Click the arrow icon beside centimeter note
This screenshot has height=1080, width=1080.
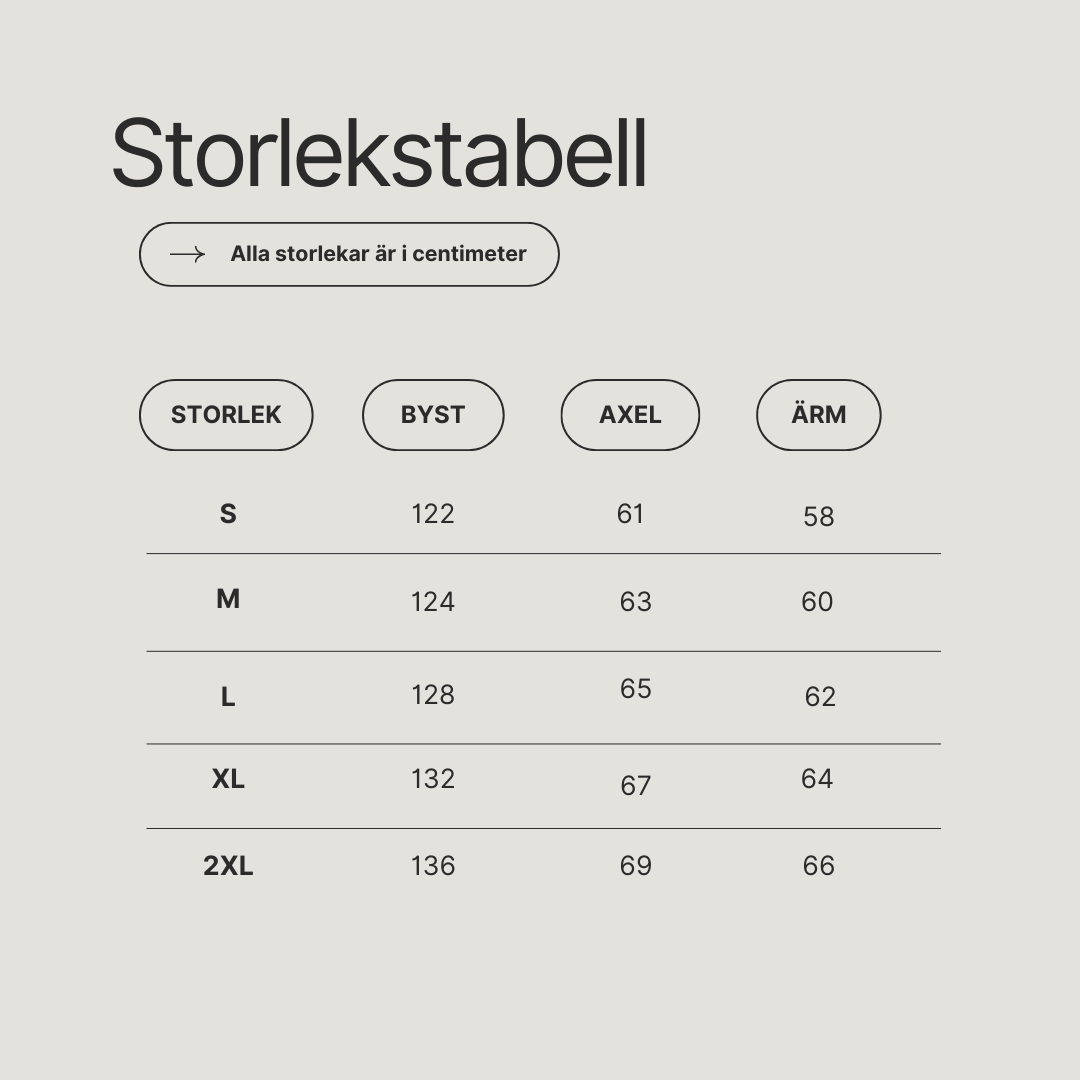pyautogui.click(x=187, y=254)
